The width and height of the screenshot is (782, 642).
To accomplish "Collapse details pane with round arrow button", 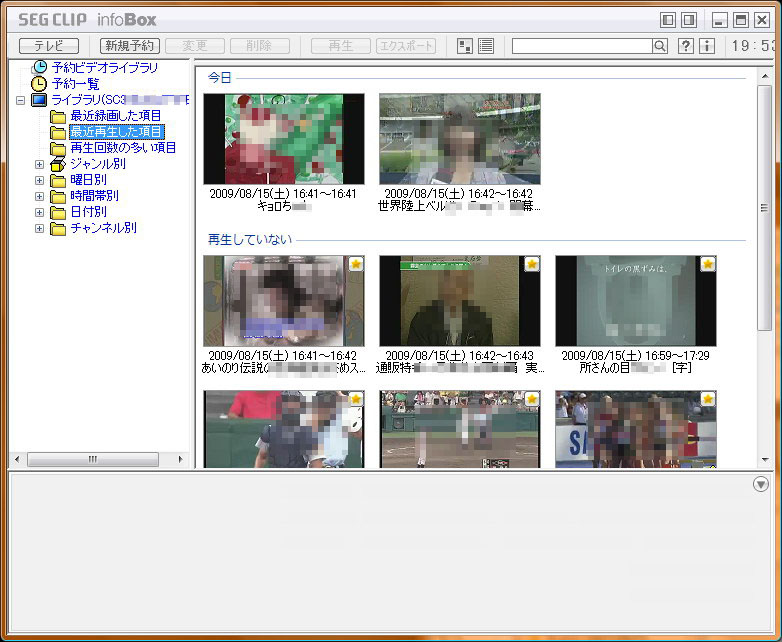I will 761,484.
